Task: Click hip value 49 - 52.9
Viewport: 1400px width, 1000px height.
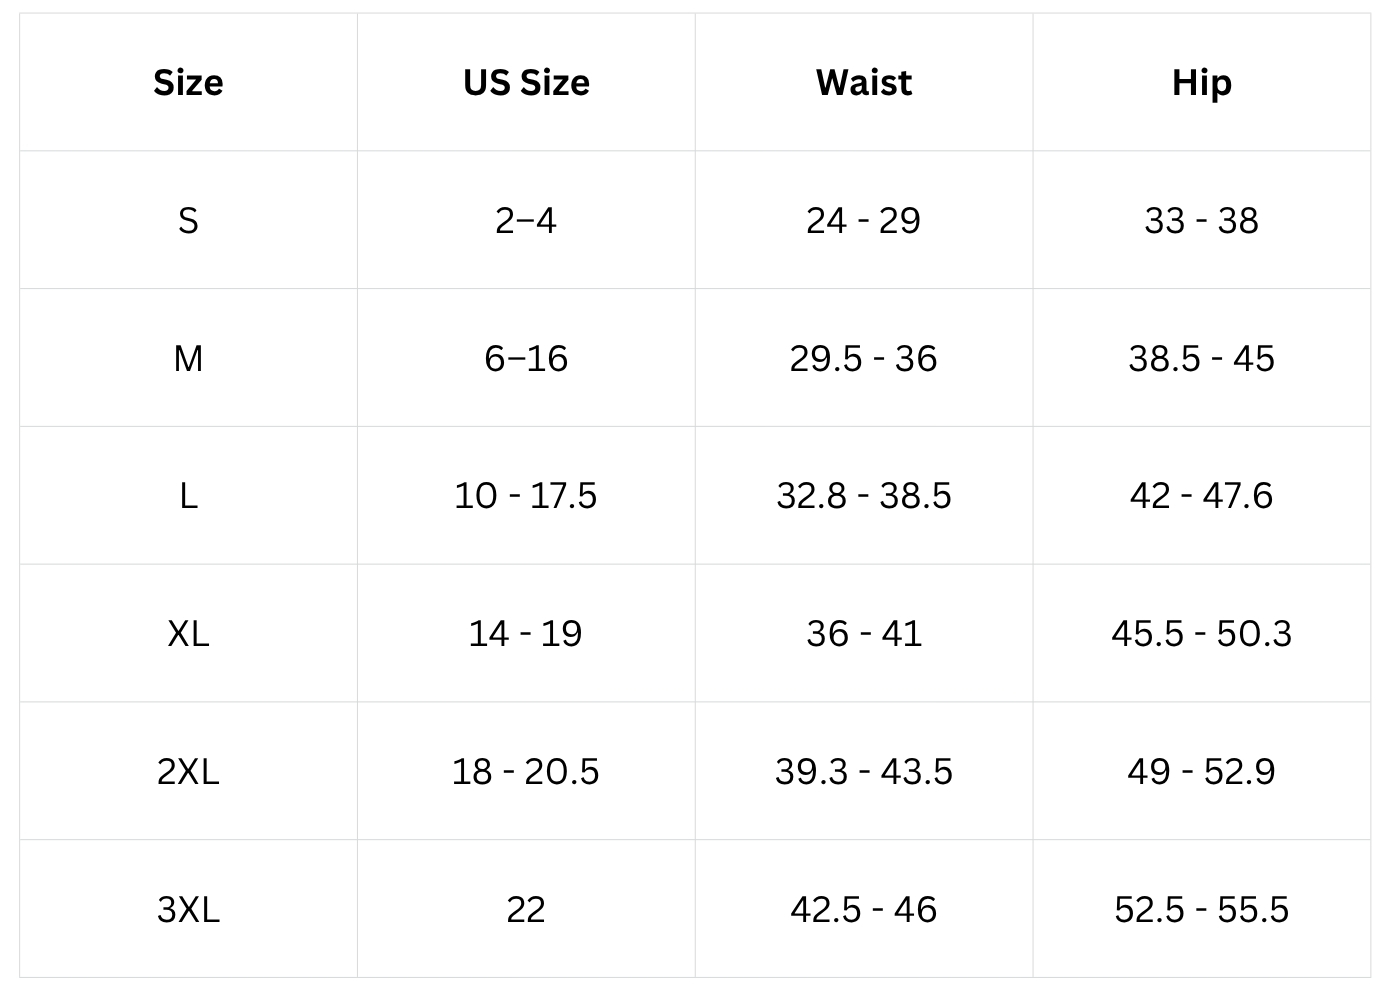Action: [x=1201, y=771]
